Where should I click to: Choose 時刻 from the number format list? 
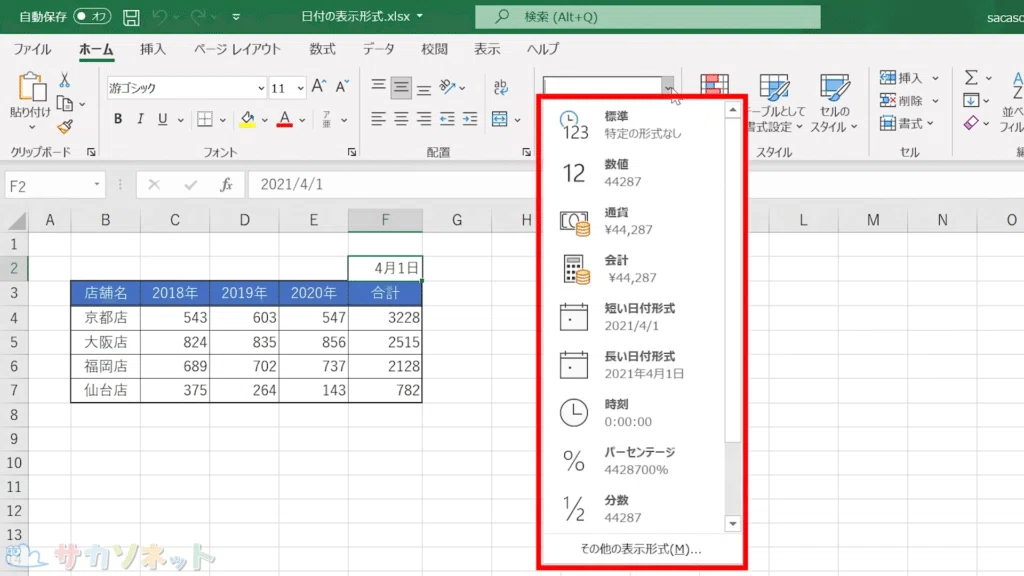pos(633,413)
